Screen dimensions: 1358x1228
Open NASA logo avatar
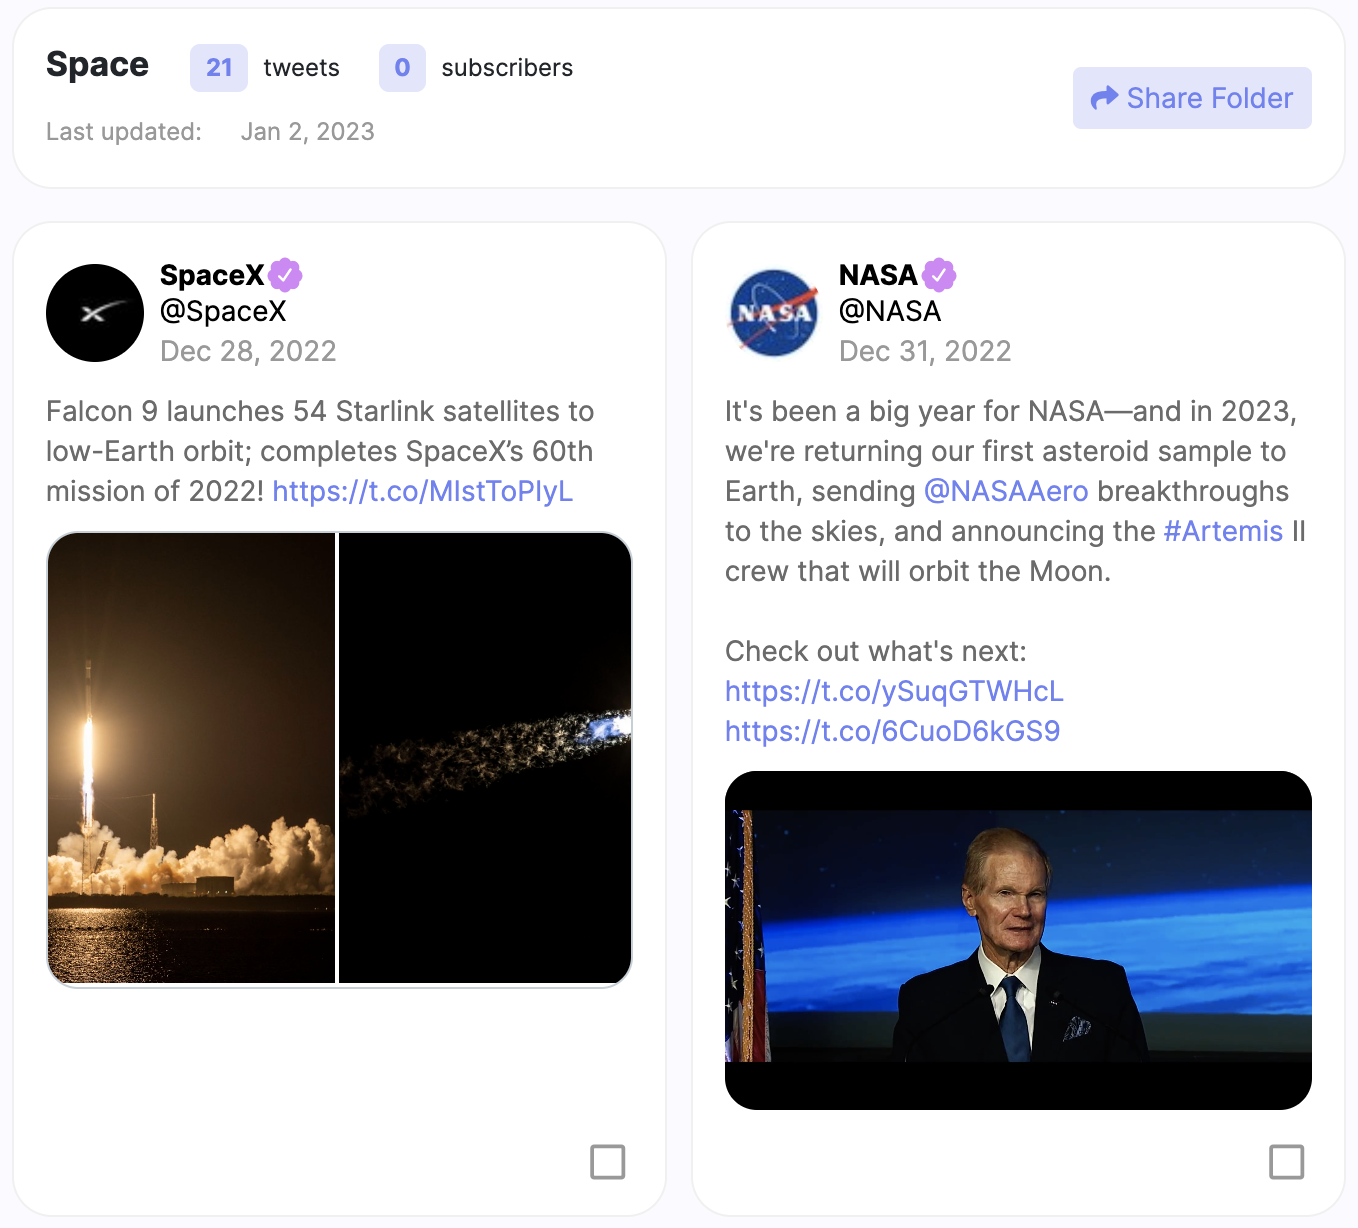(x=774, y=313)
